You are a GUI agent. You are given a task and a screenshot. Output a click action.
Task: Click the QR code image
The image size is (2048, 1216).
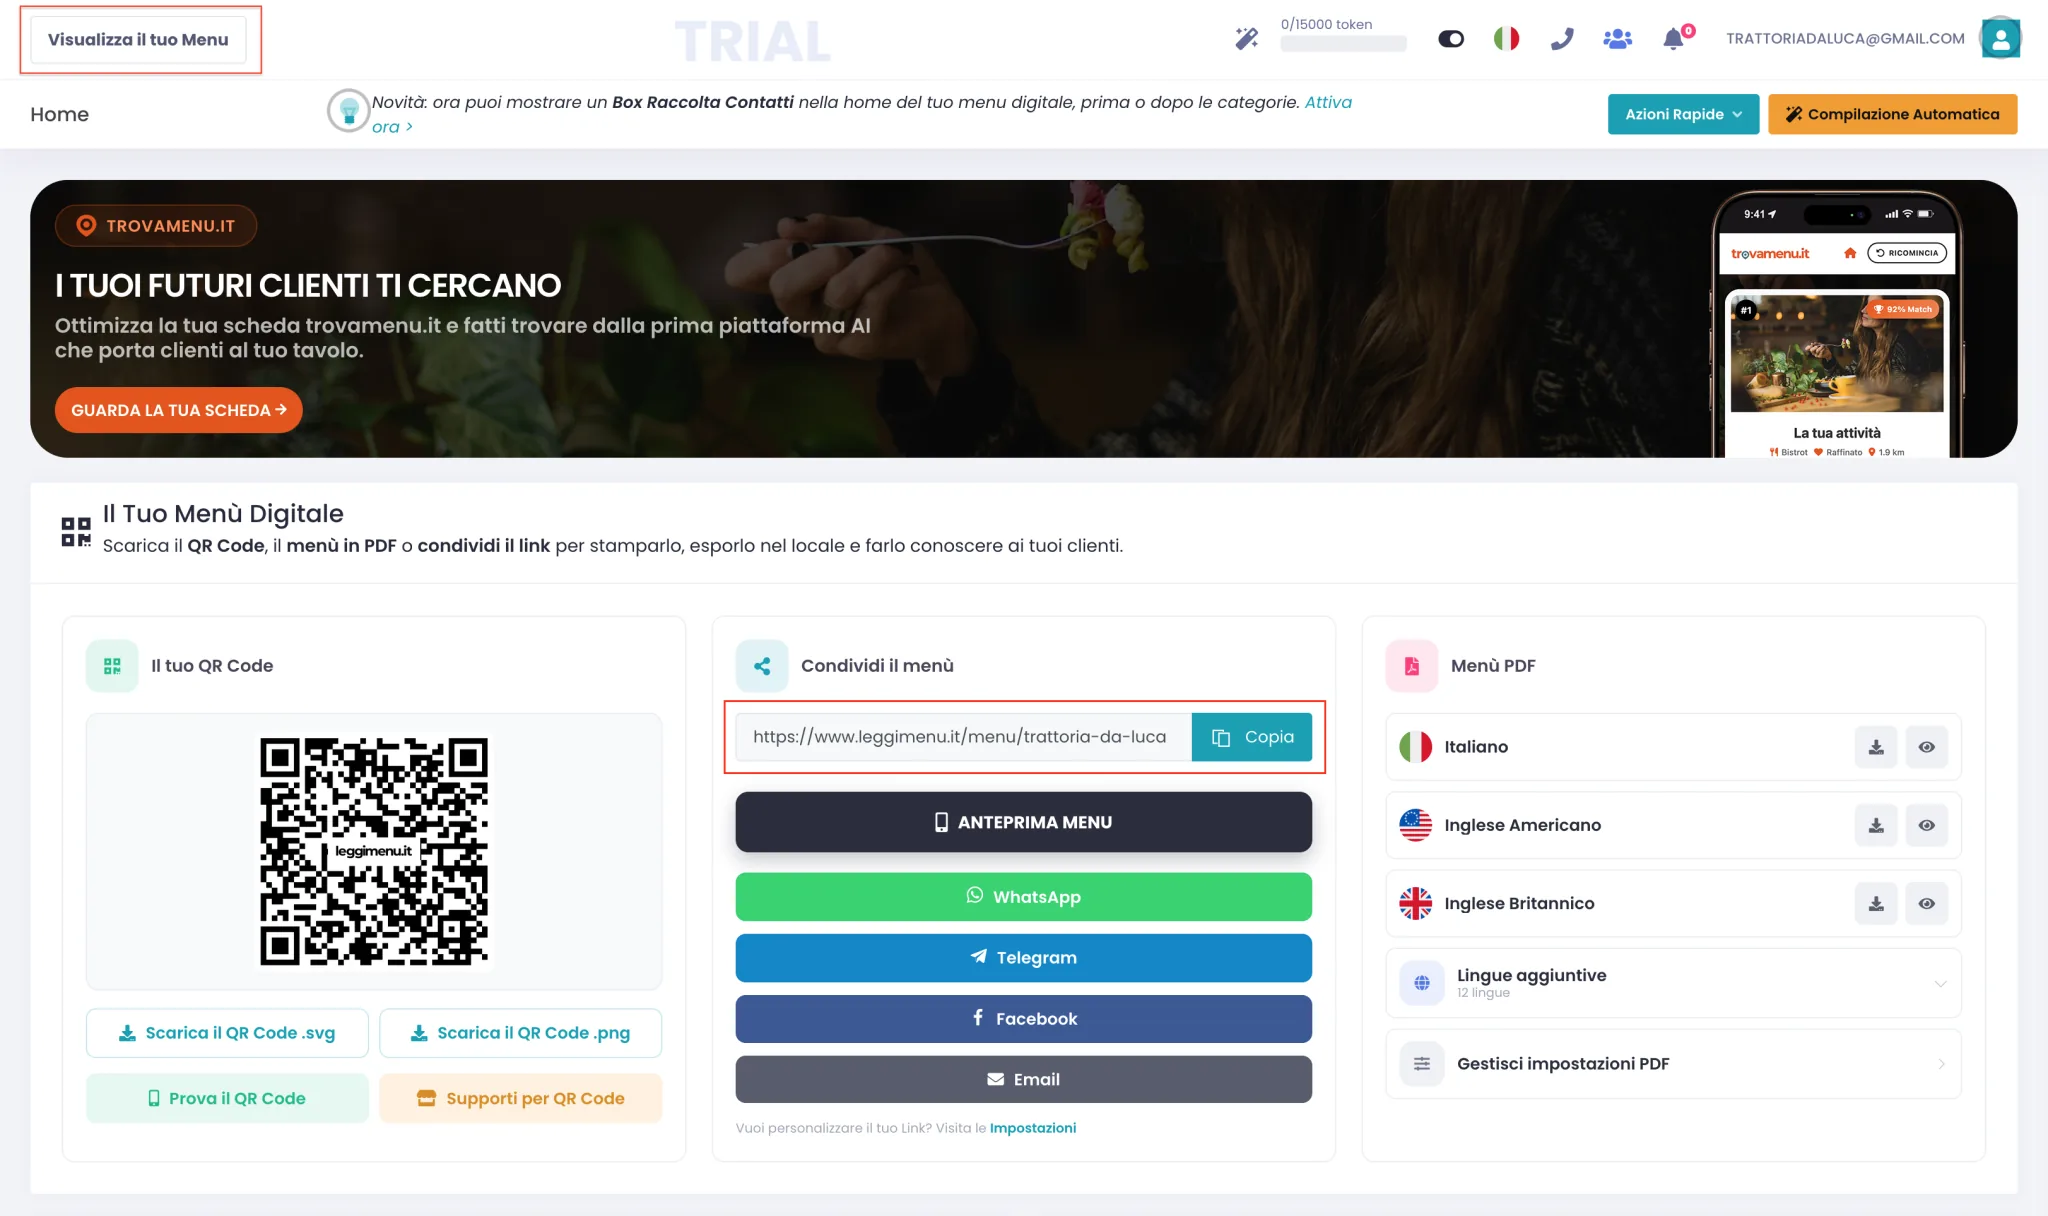coord(374,852)
